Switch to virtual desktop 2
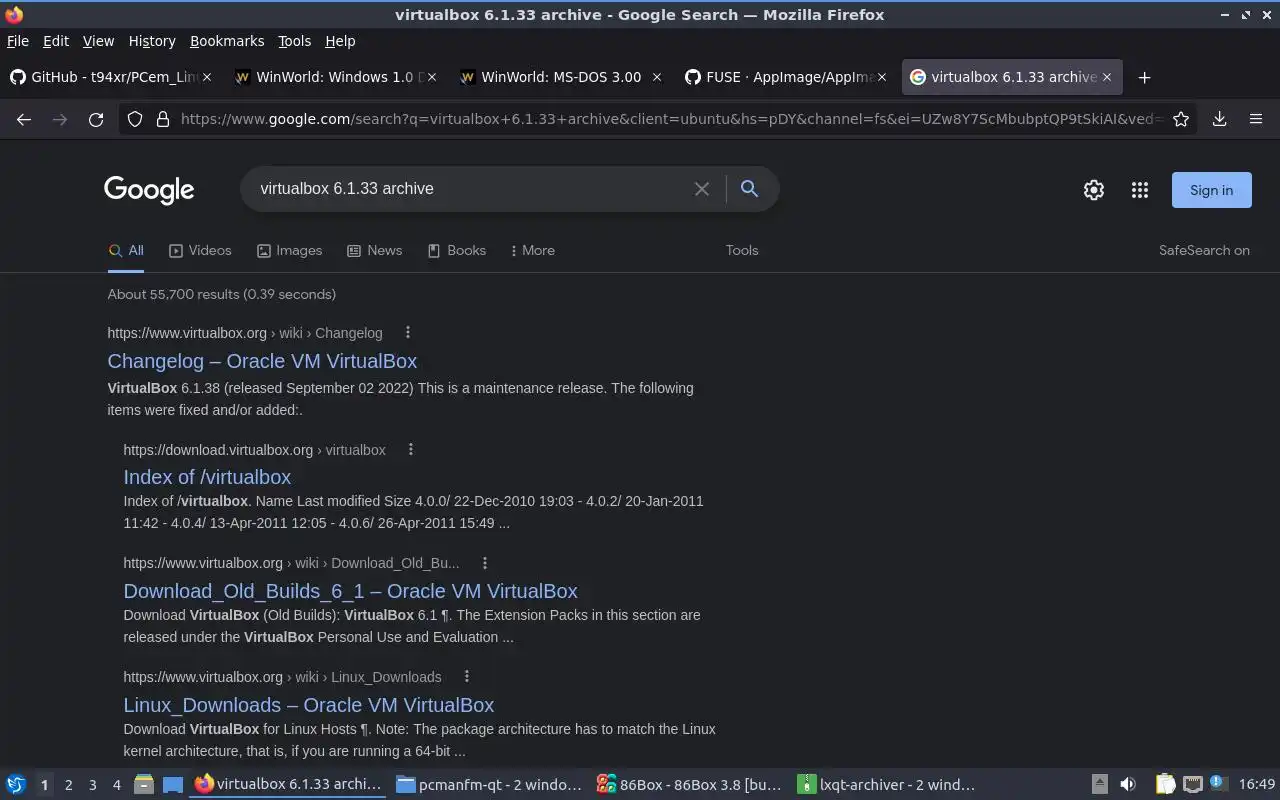This screenshot has height=800, width=1280. [68, 785]
